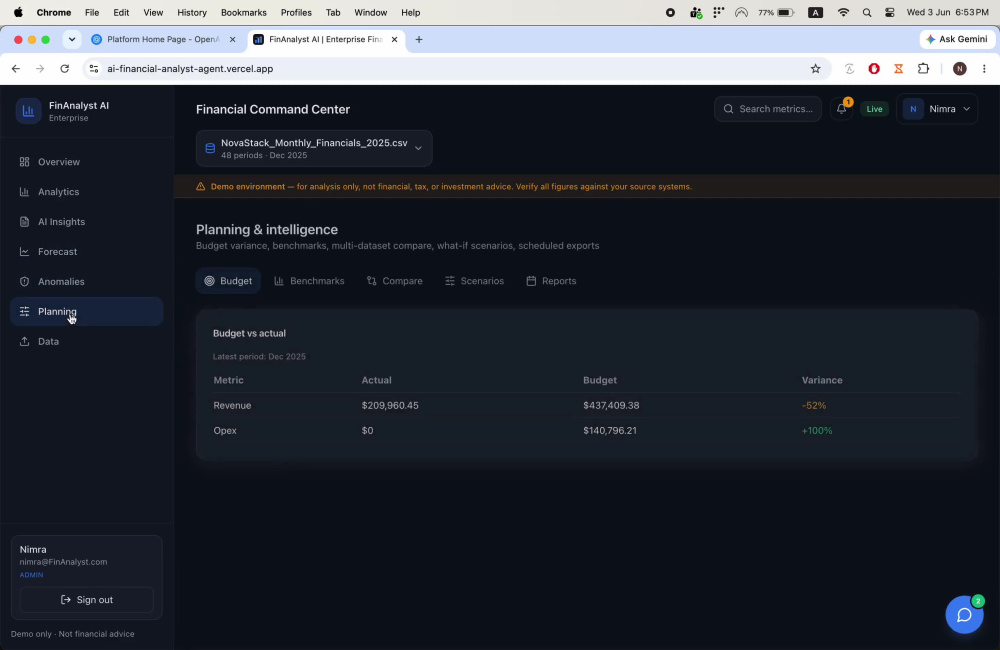This screenshot has width=1000, height=650.
Task: Click the -52% variance value
Action: click(x=814, y=406)
